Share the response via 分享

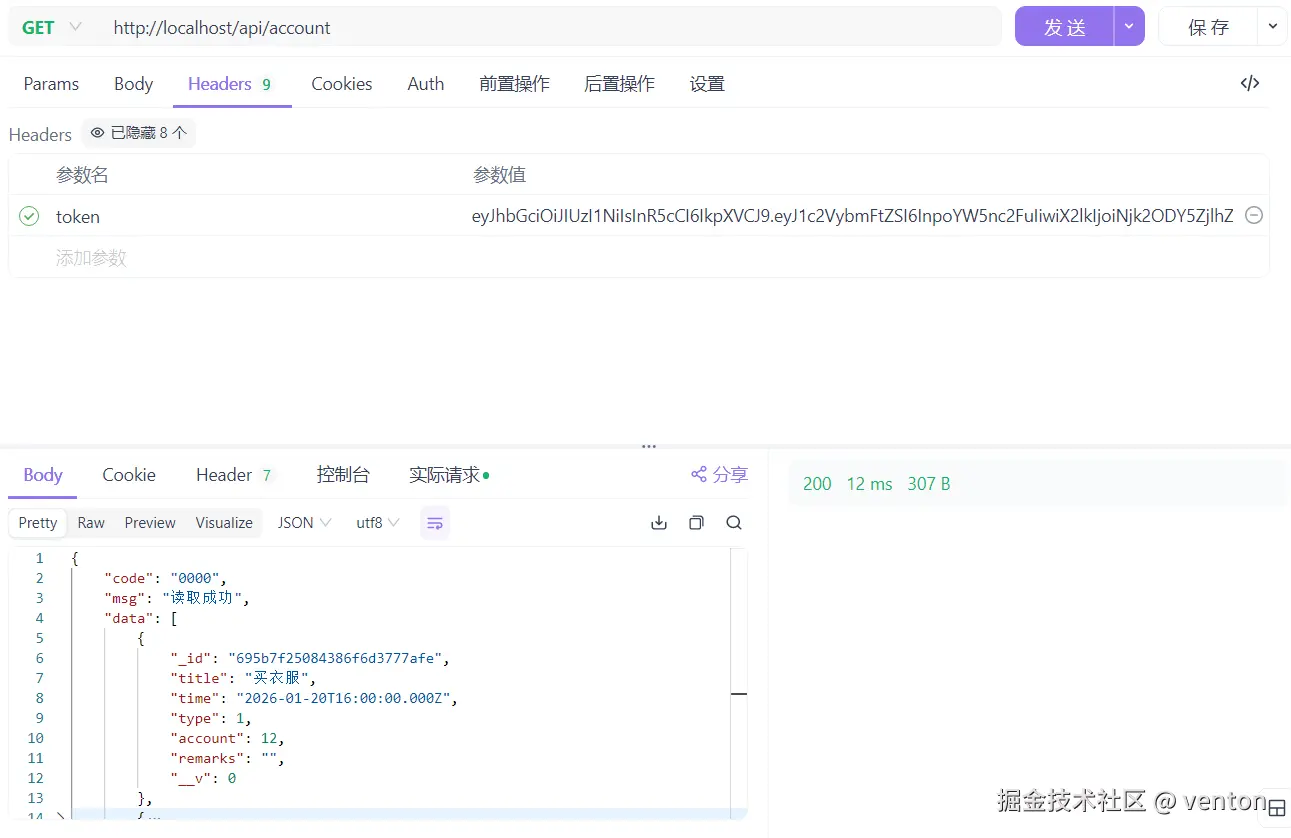click(720, 475)
